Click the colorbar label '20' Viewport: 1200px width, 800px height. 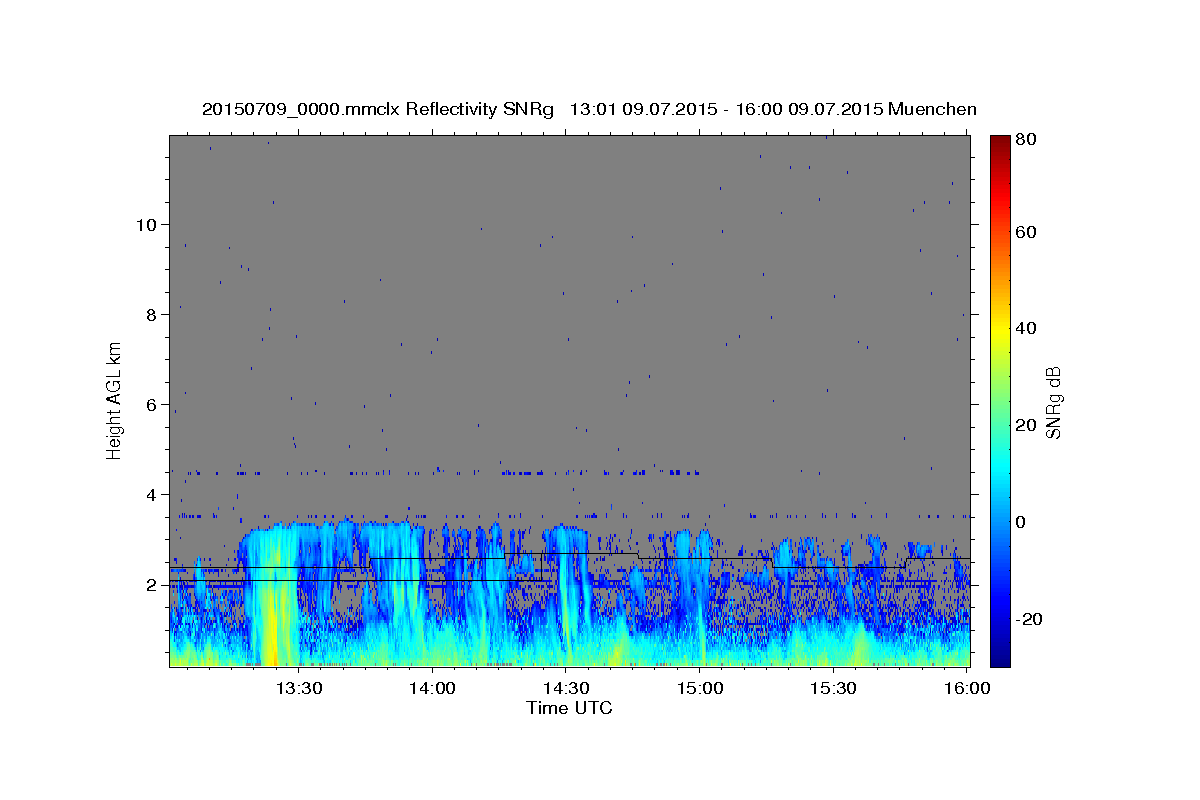1025,425
